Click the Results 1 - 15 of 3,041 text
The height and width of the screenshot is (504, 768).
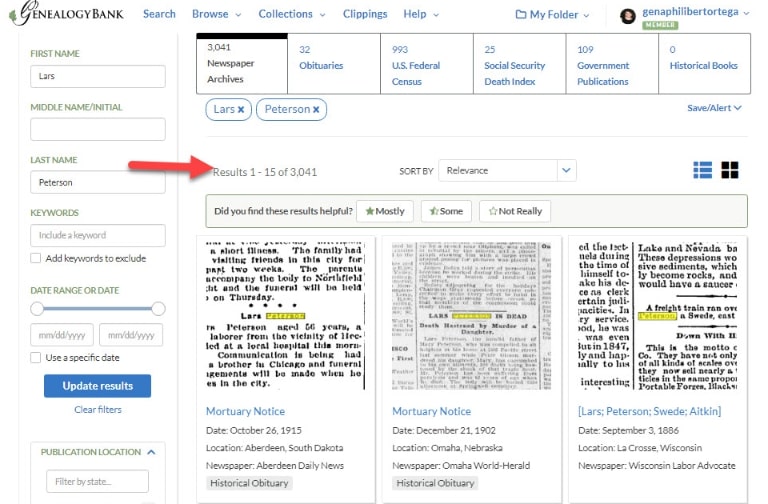[265, 172]
